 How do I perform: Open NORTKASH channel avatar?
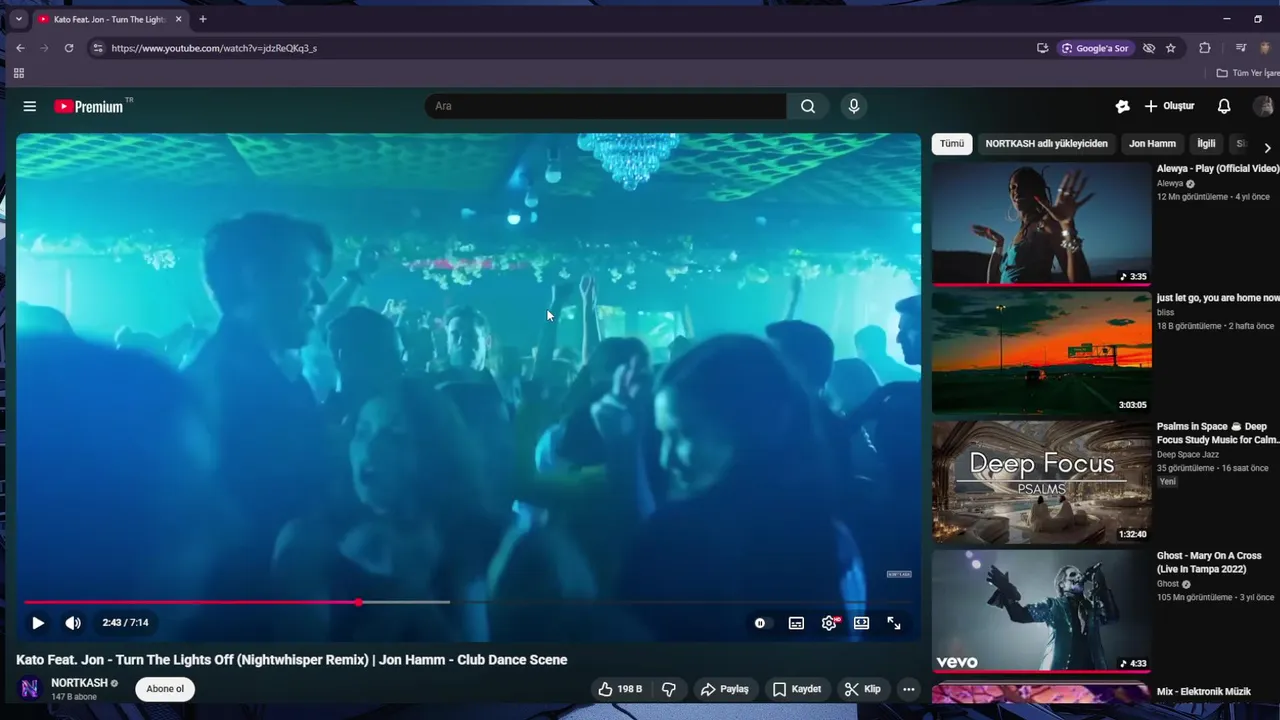(x=30, y=688)
